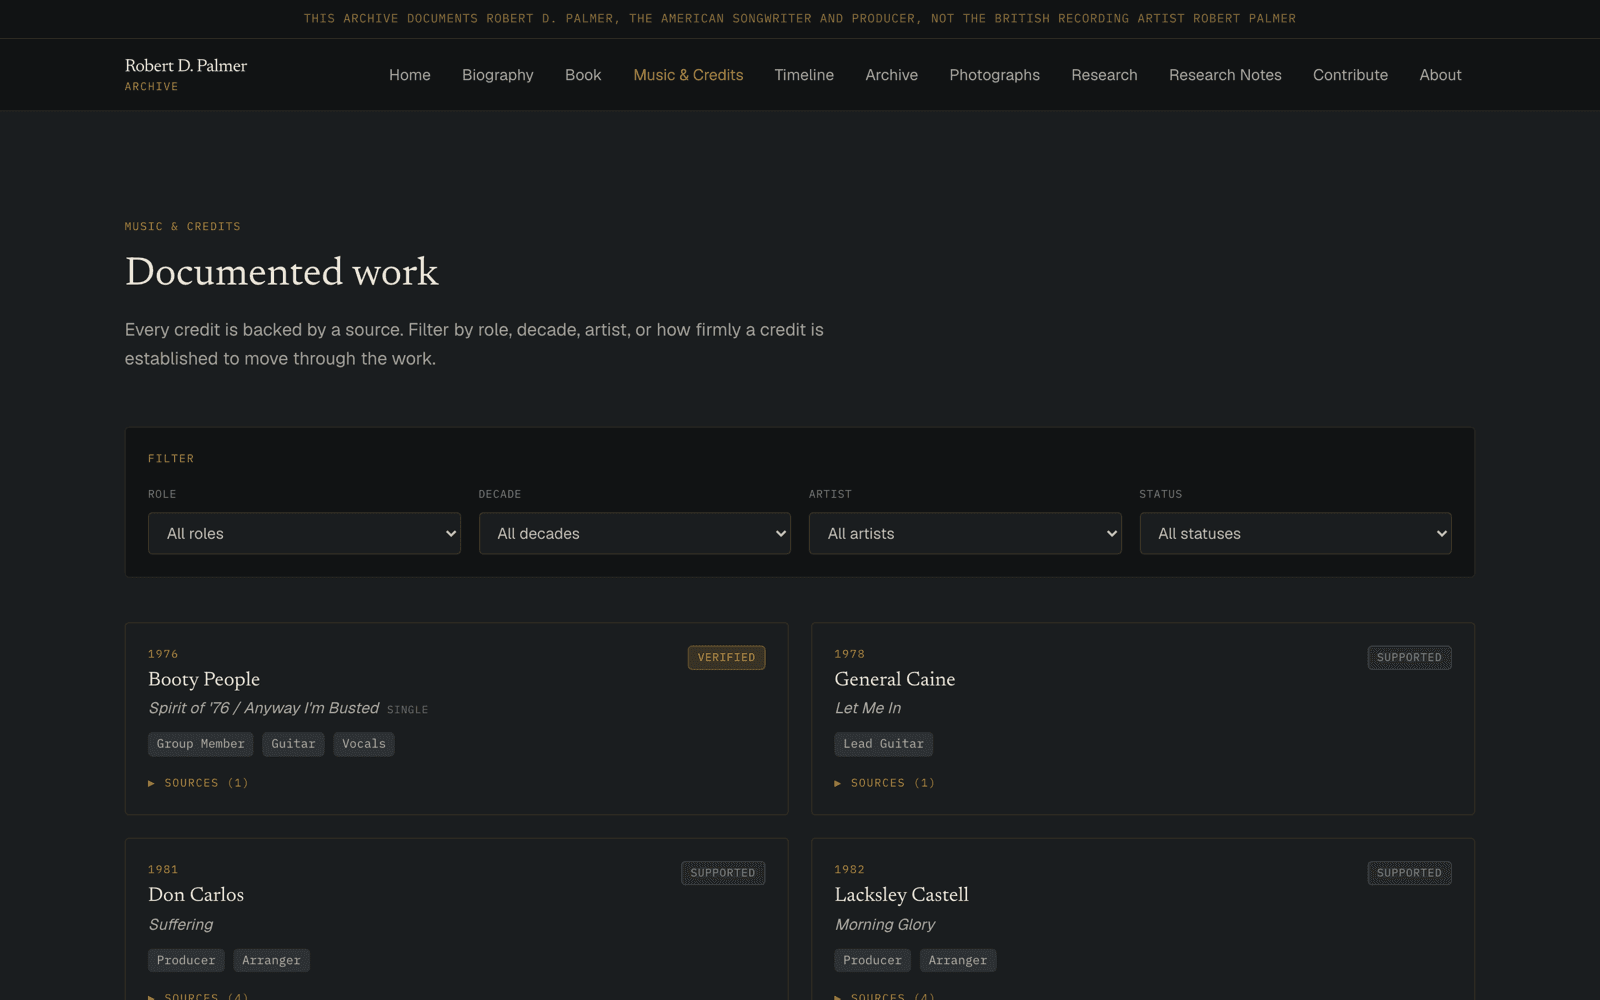
Task: Click the Guitar role tag on Booty People
Action: click(293, 744)
